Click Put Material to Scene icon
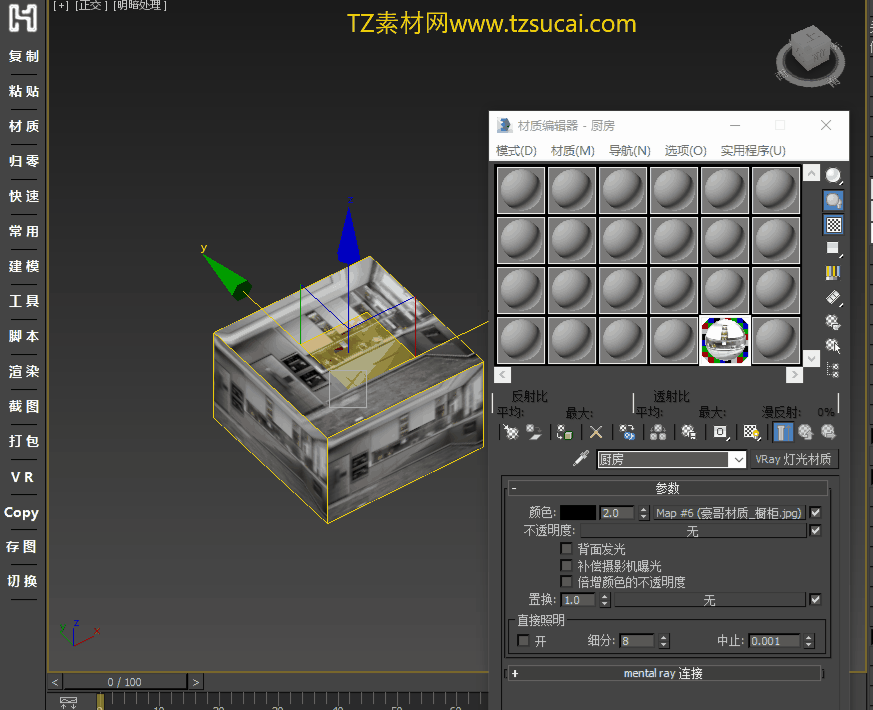The width and height of the screenshot is (873, 710). [533, 432]
